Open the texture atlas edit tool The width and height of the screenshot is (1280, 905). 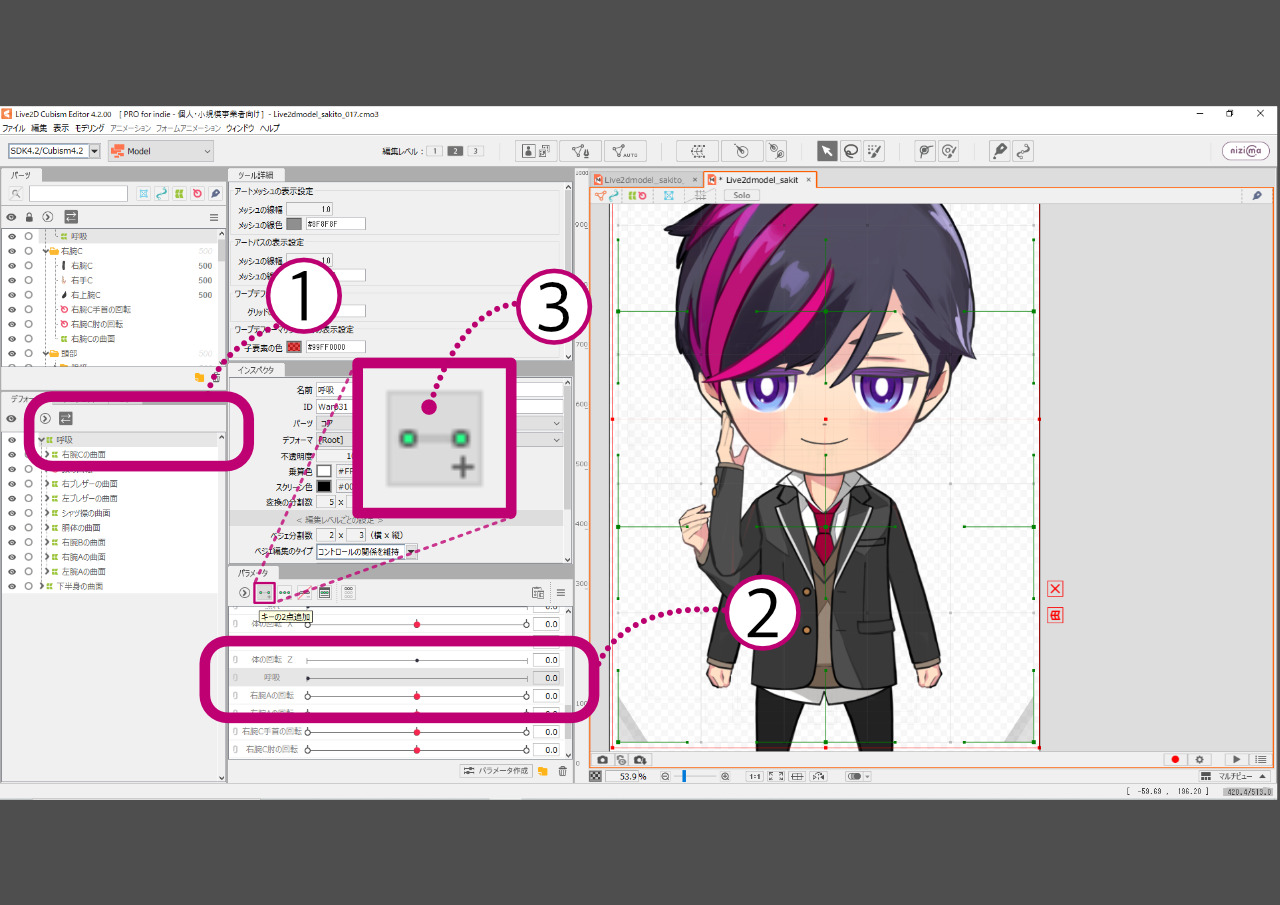click(537, 151)
